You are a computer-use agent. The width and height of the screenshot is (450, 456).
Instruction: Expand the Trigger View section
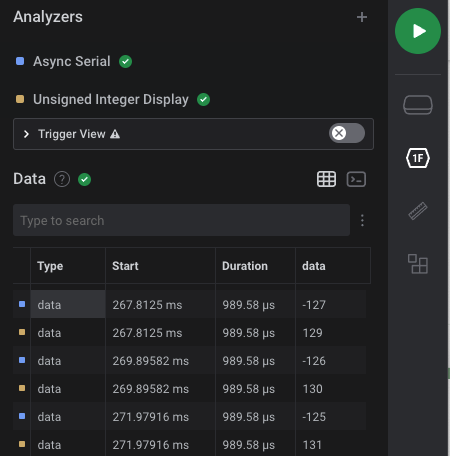(26, 134)
